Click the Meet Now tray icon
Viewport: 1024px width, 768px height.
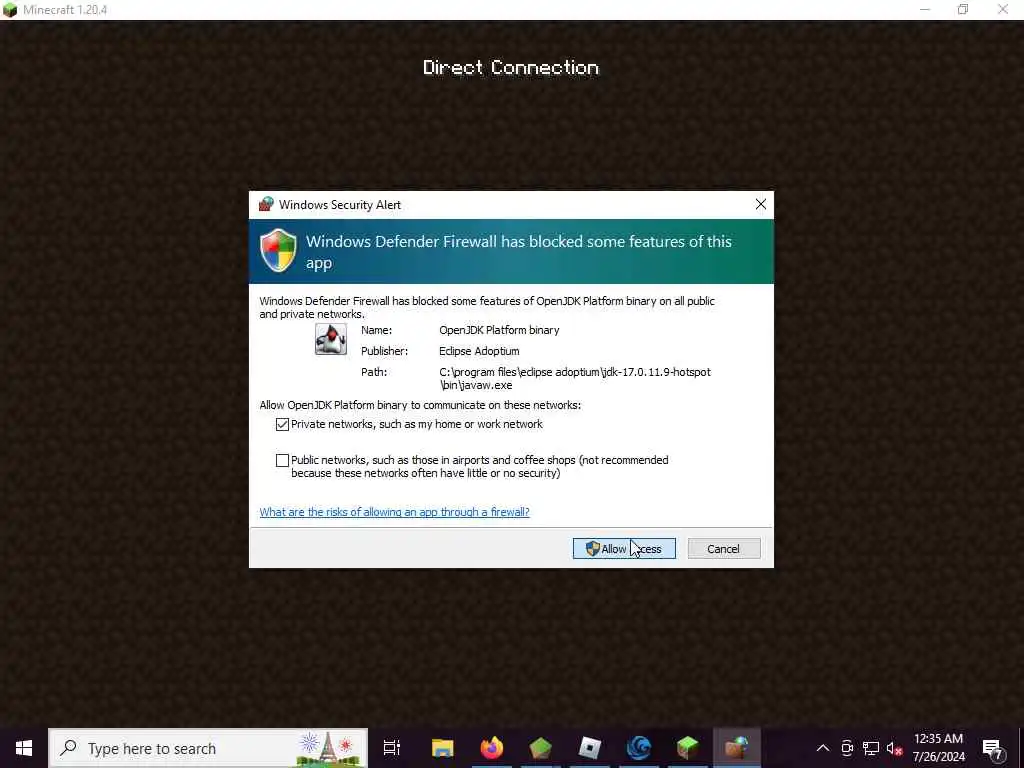847,748
